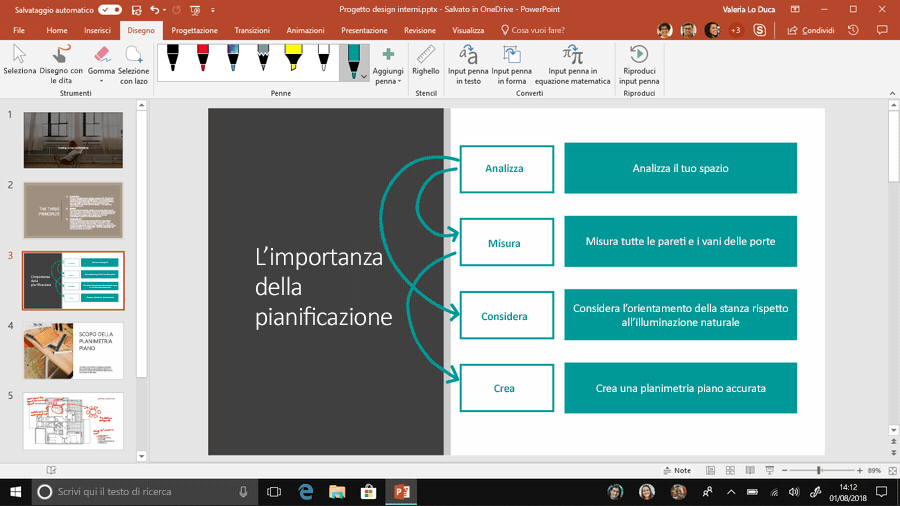
Task: Click the Analizza box on slide
Action: pos(506,169)
